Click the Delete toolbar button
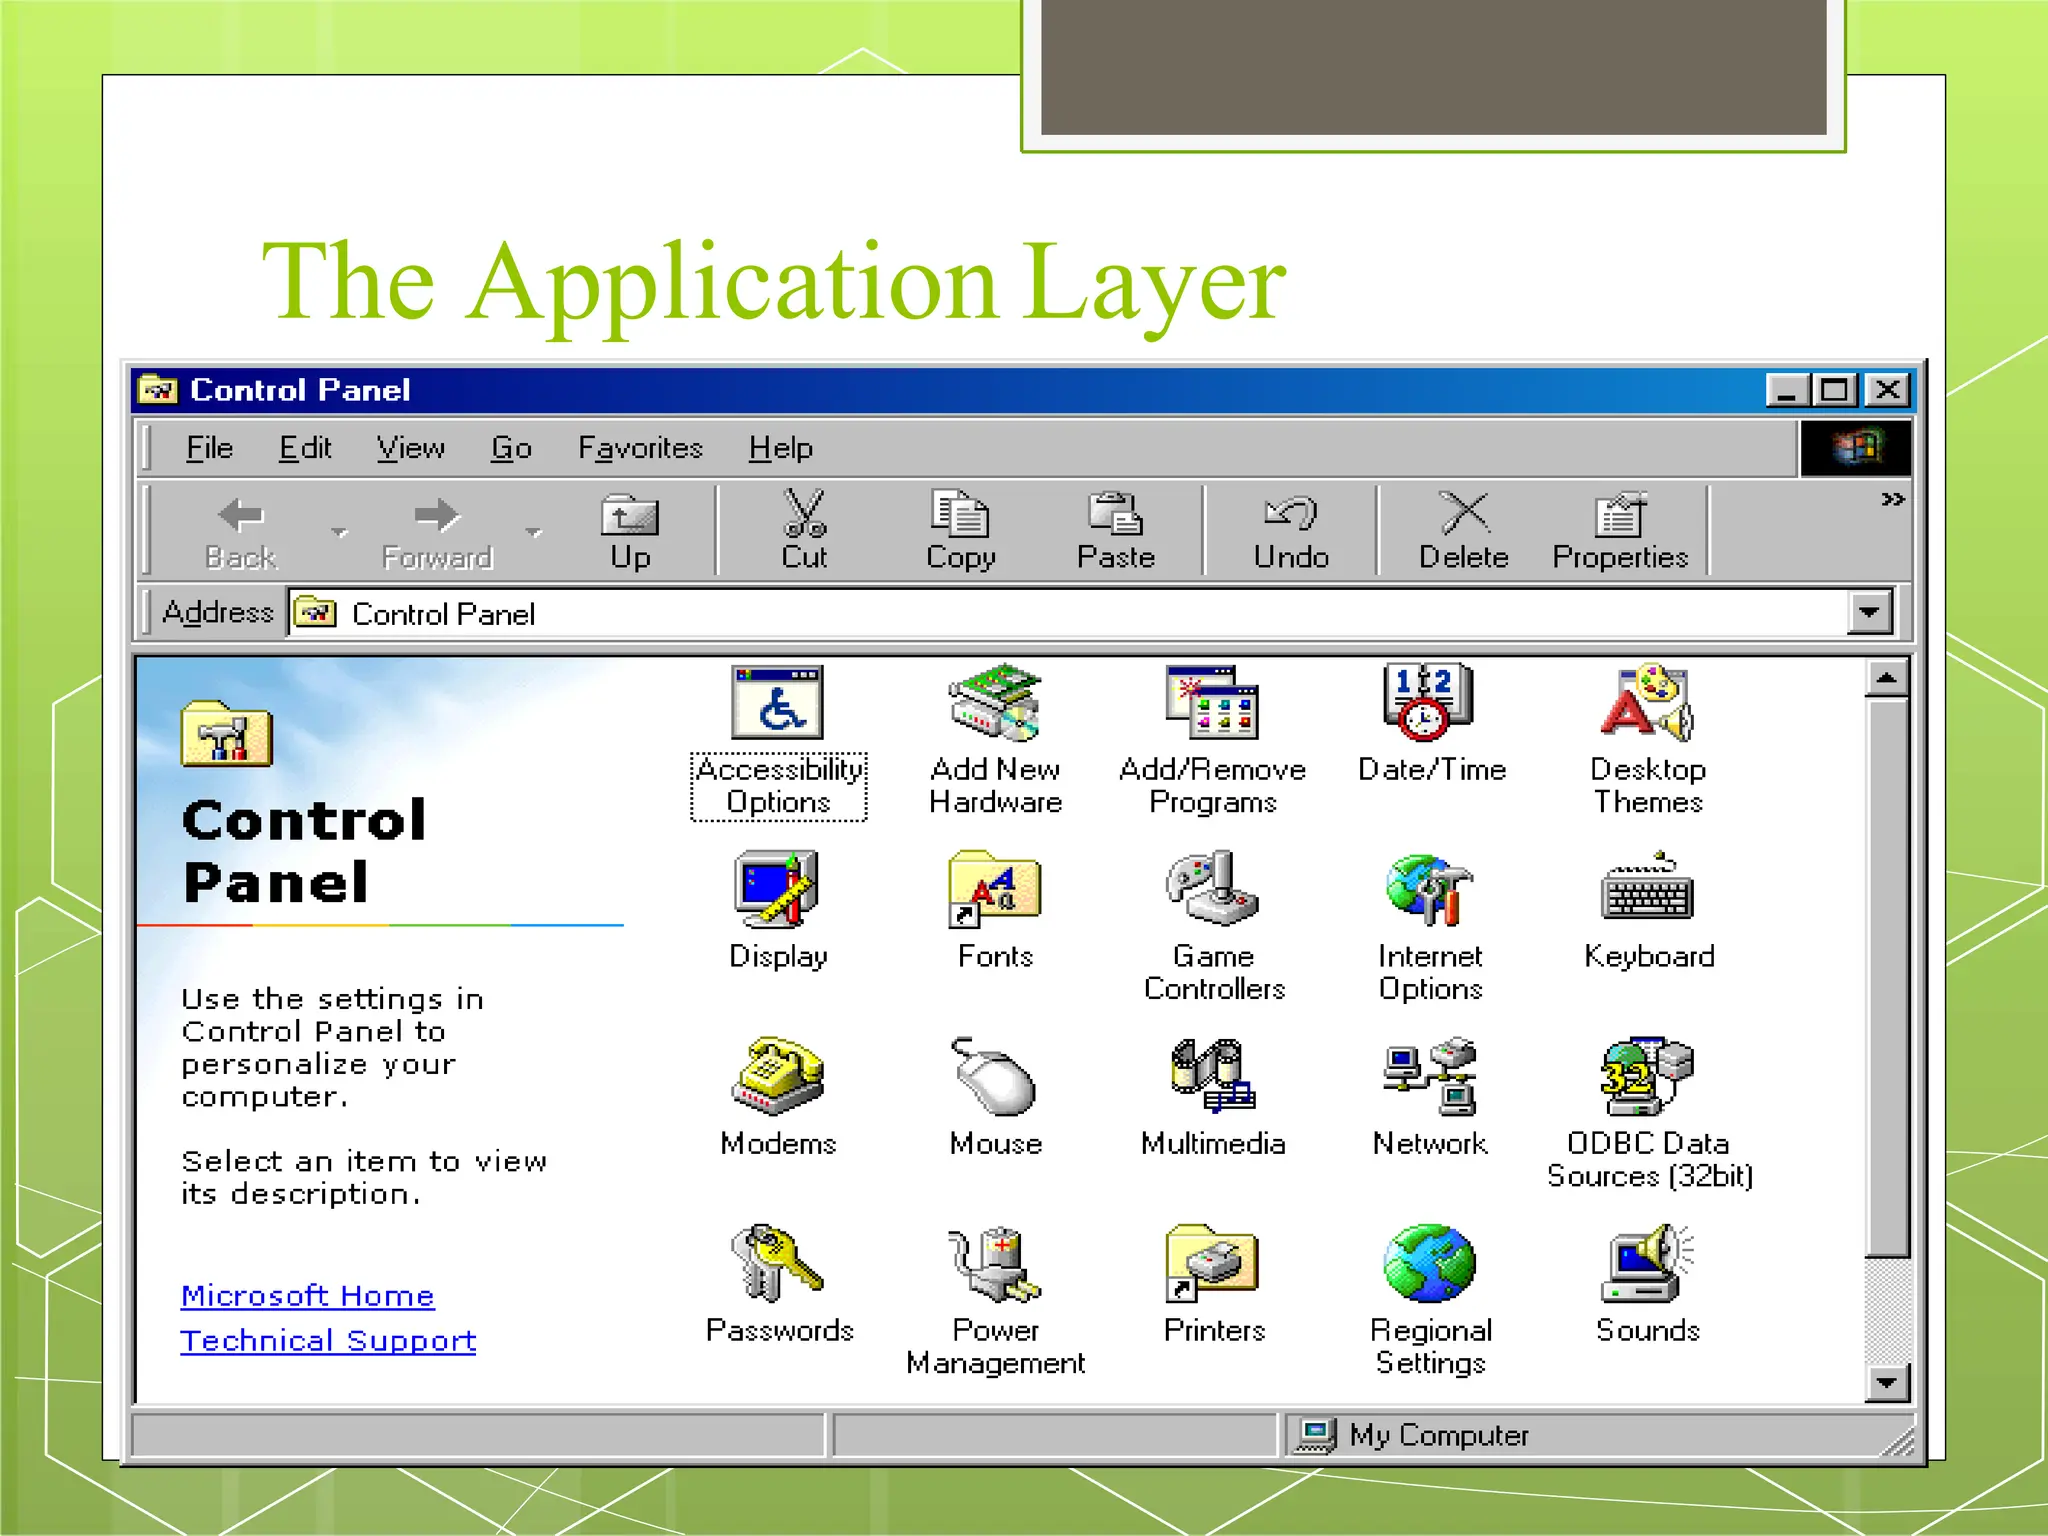Image resolution: width=2048 pixels, height=1536 pixels. [x=1464, y=532]
